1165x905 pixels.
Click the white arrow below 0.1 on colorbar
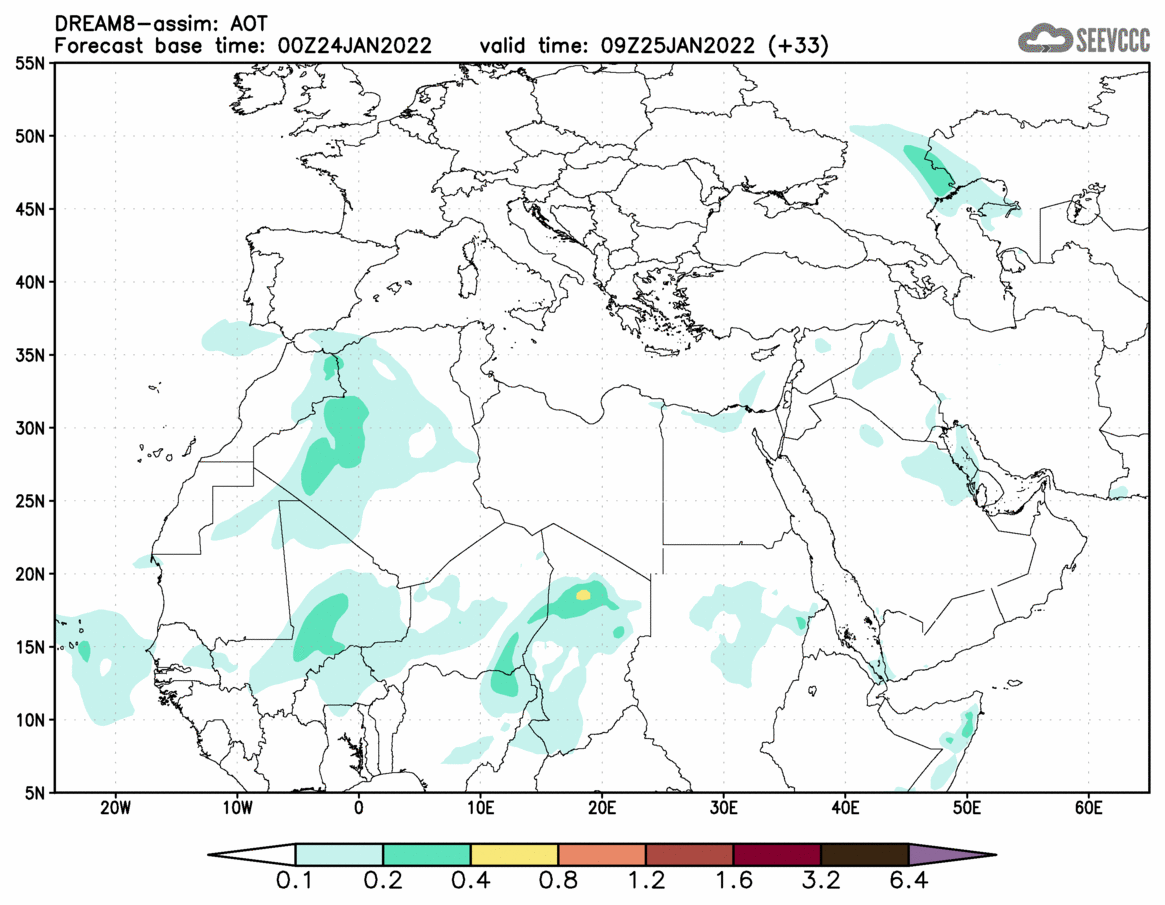[253, 854]
